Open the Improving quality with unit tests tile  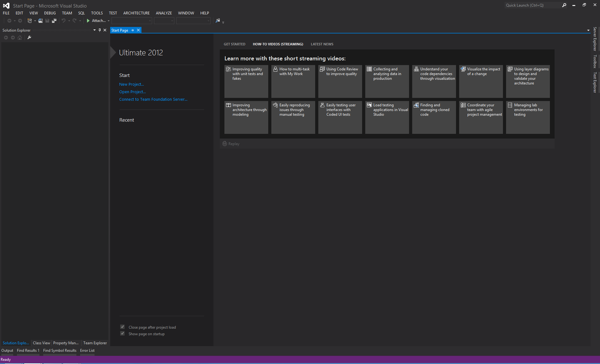coord(246,82)
